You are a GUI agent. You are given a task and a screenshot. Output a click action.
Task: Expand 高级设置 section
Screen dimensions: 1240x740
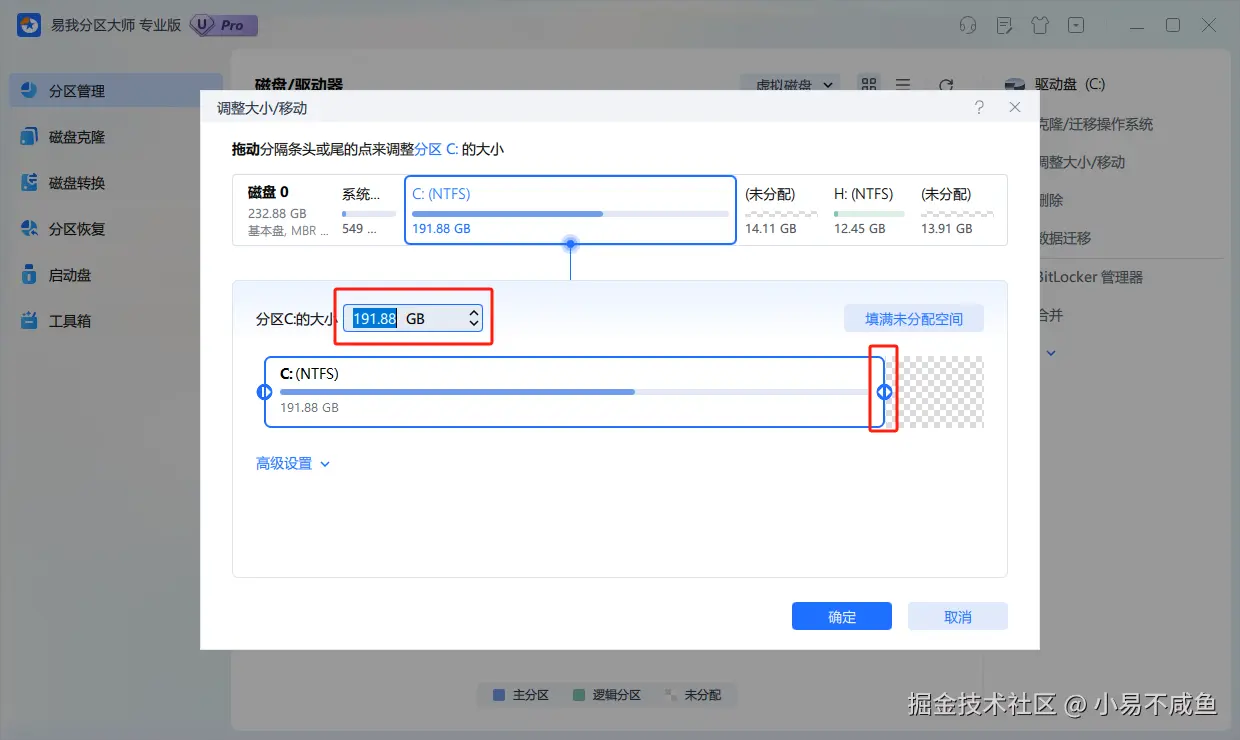(x=293, y=464)
